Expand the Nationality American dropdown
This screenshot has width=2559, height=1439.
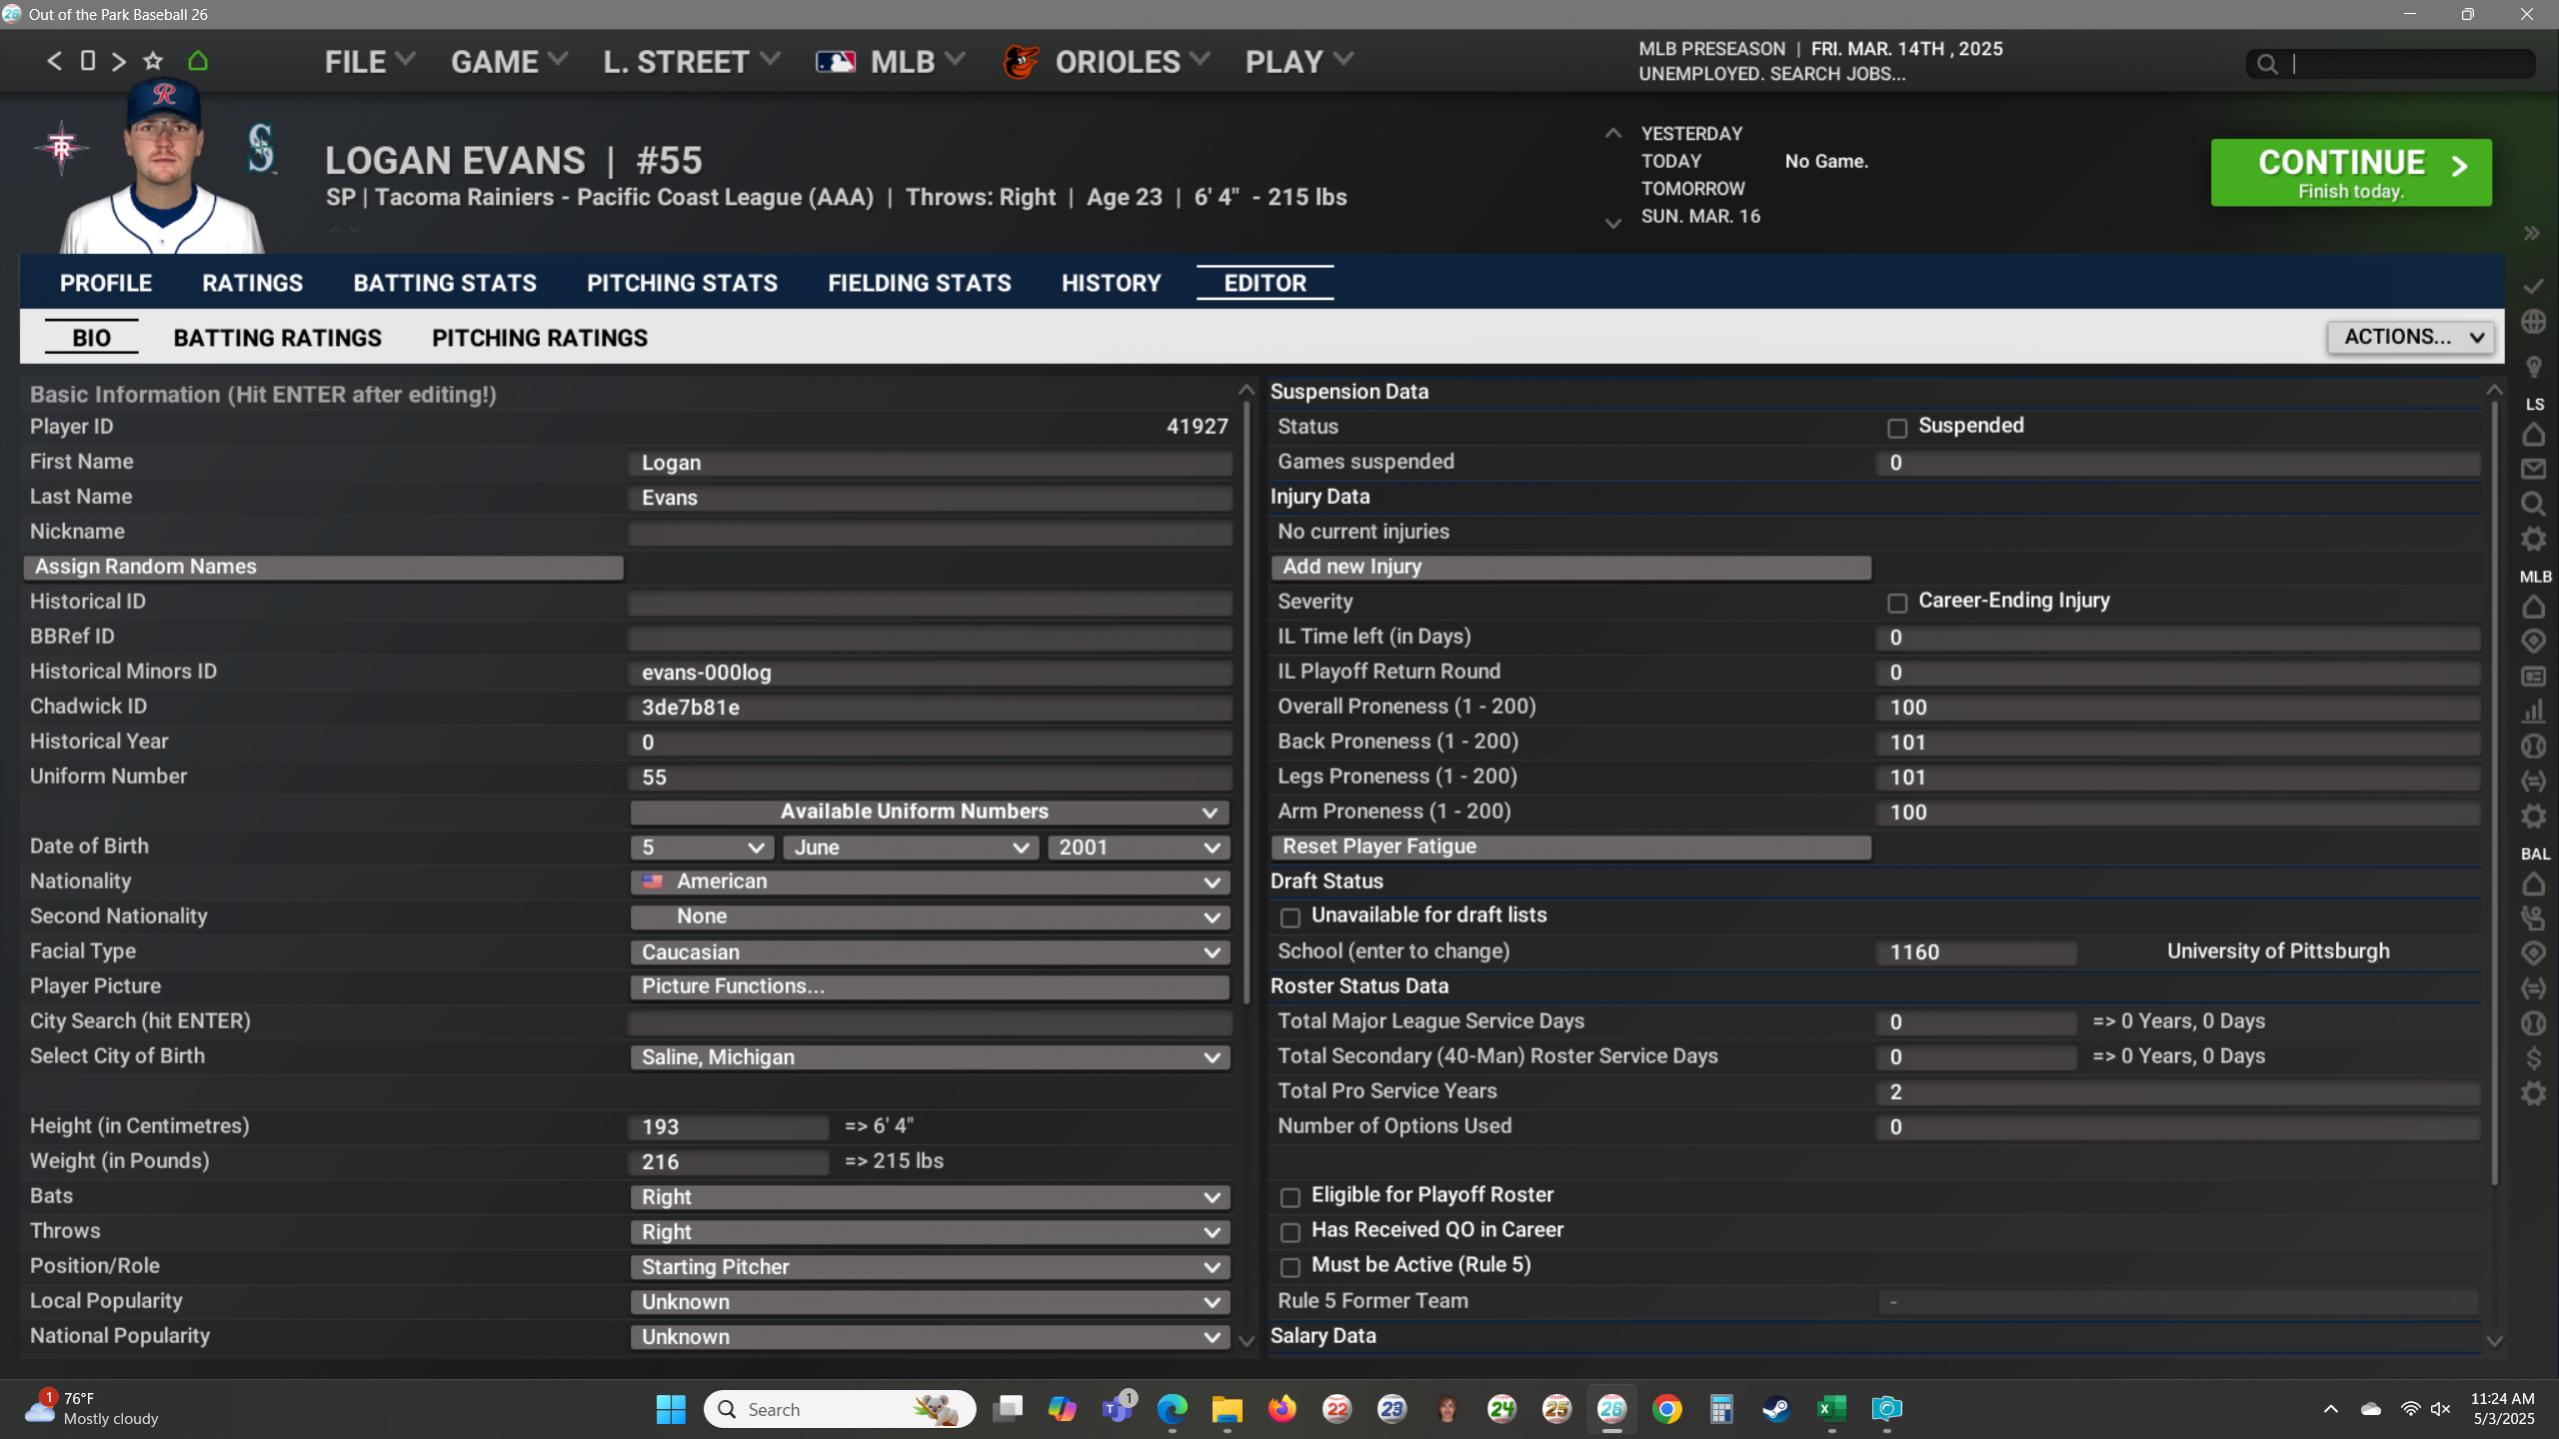point(929,882)
